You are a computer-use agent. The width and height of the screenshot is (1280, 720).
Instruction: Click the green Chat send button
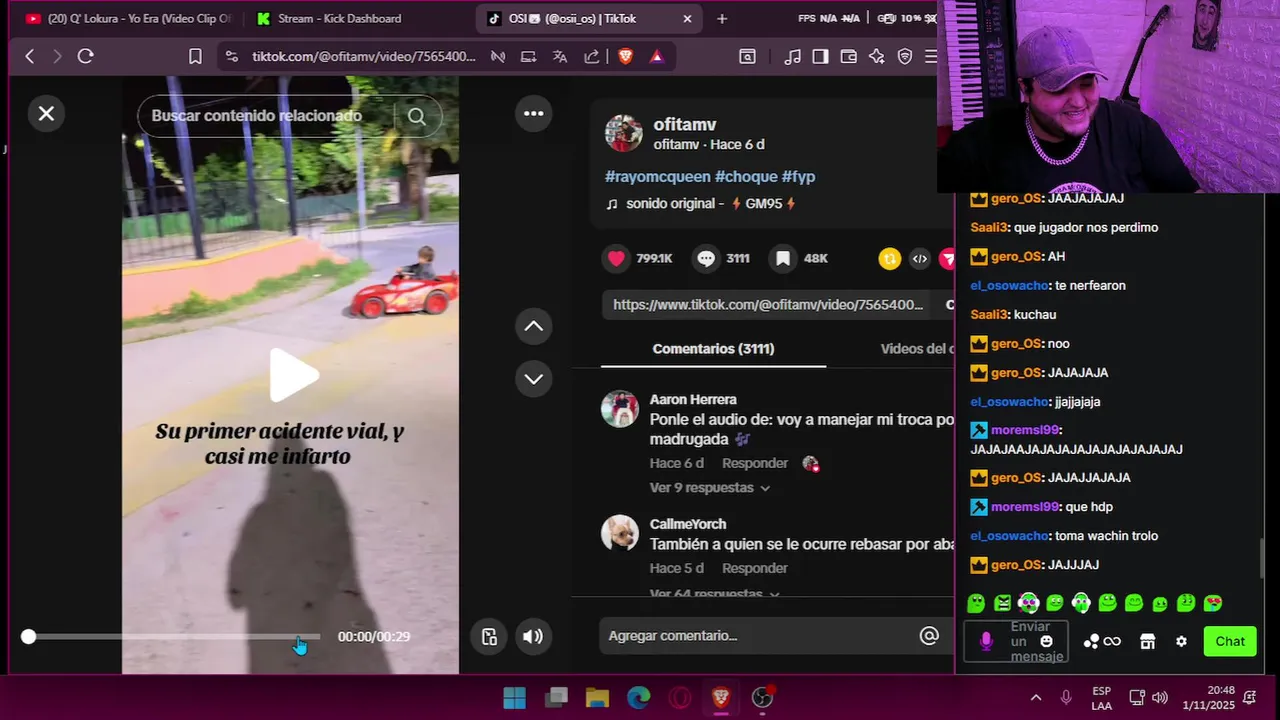tap(1230, 642)
